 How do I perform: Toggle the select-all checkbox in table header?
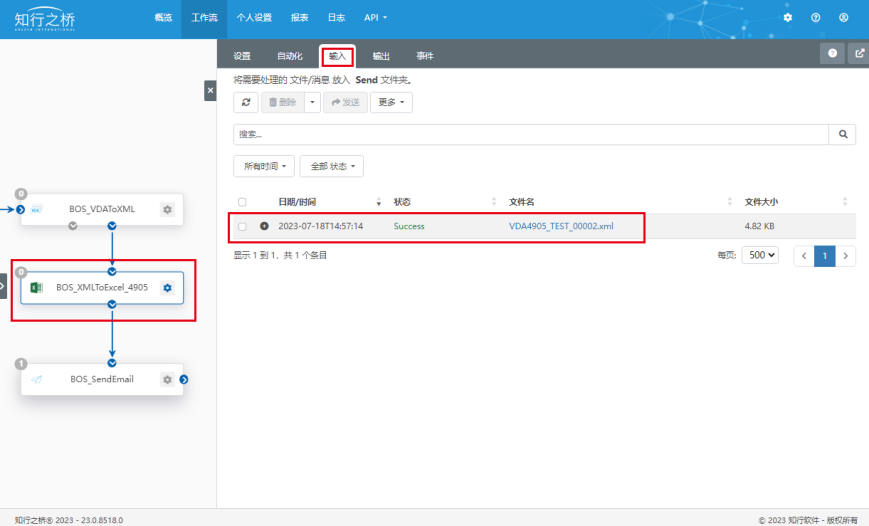[242, 202]
